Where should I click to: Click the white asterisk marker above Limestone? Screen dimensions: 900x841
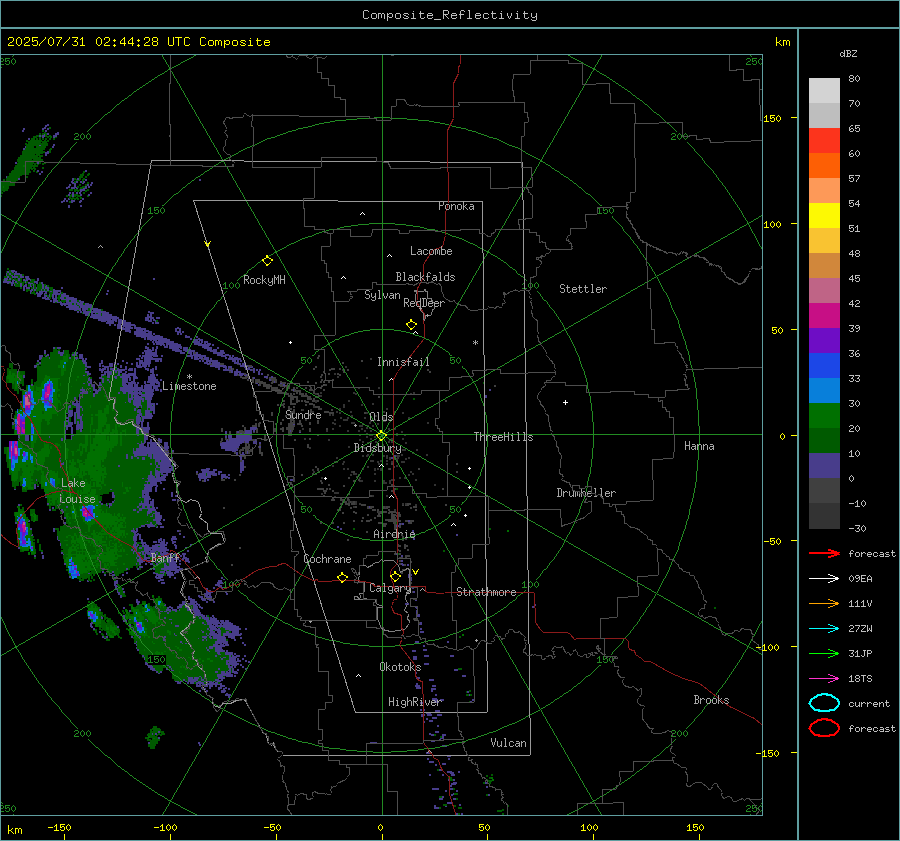coord(189,377)
